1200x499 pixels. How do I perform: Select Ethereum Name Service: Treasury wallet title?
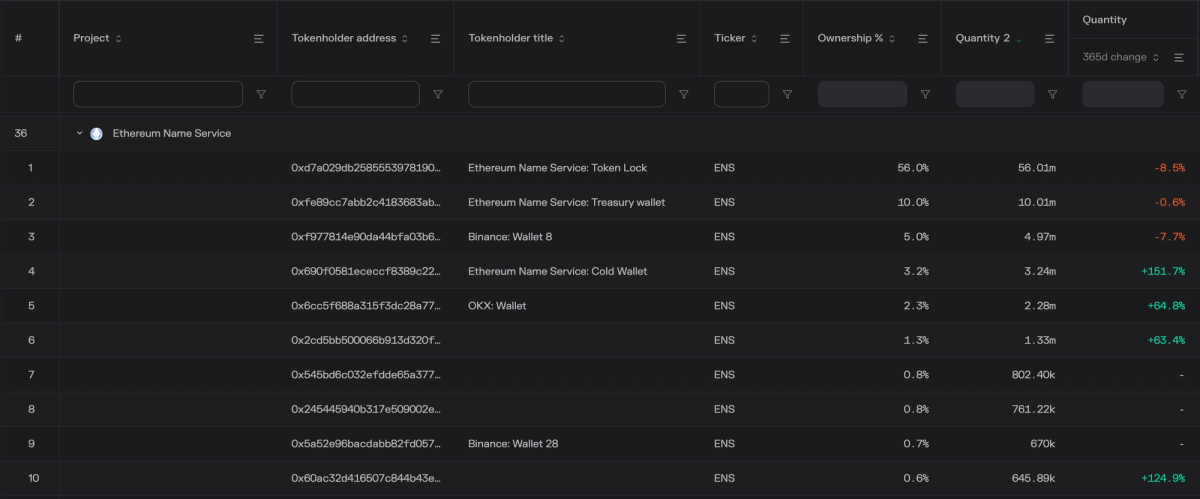[566, 202]
